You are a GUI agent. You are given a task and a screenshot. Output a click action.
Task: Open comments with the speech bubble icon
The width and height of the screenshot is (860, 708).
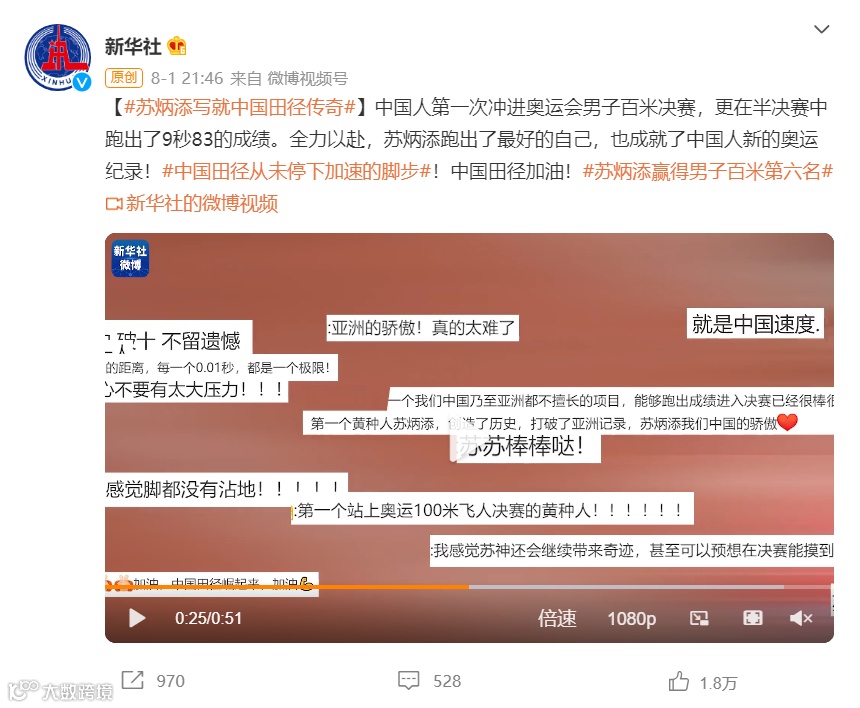pyautogui.click(x=409, y=681)
